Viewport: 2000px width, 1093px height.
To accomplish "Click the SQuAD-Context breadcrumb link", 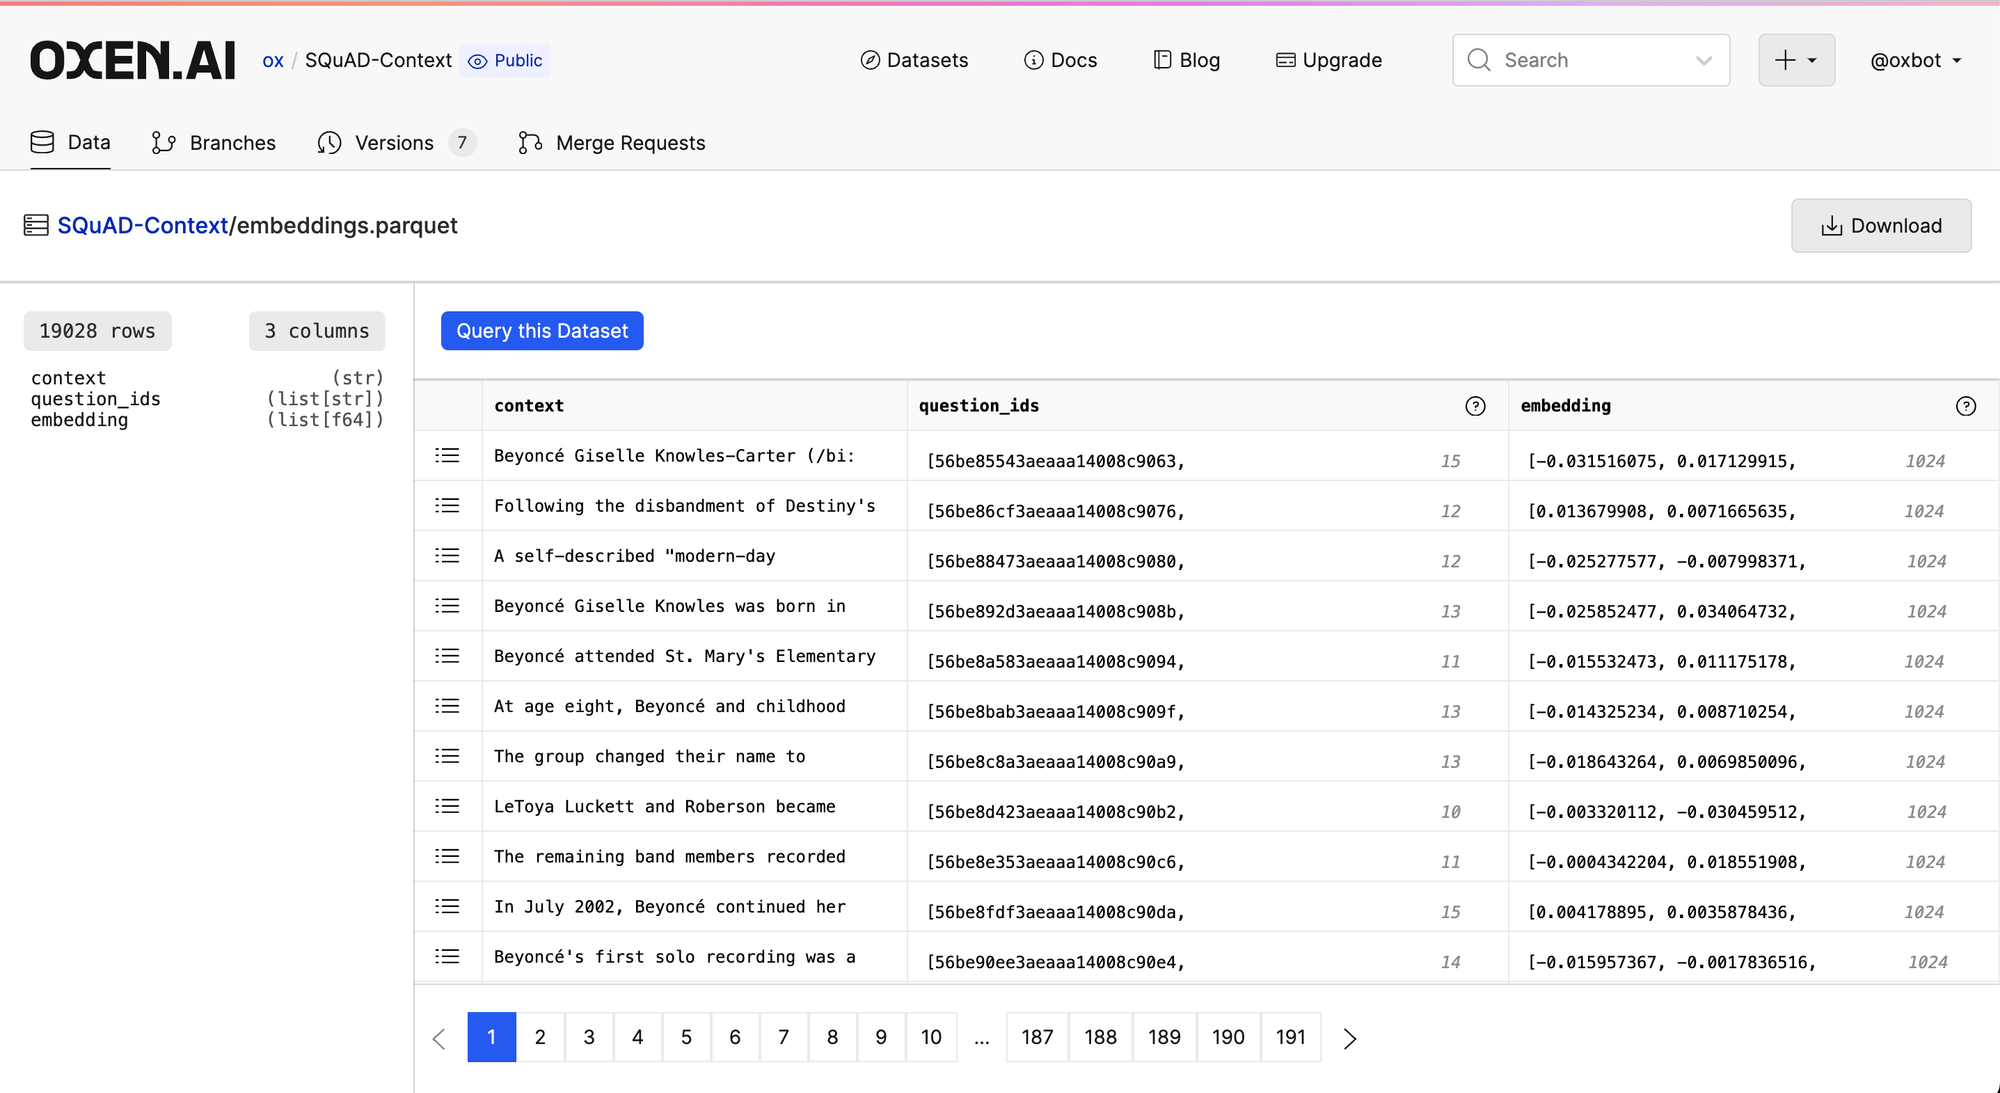I will [x=143, y=226].
